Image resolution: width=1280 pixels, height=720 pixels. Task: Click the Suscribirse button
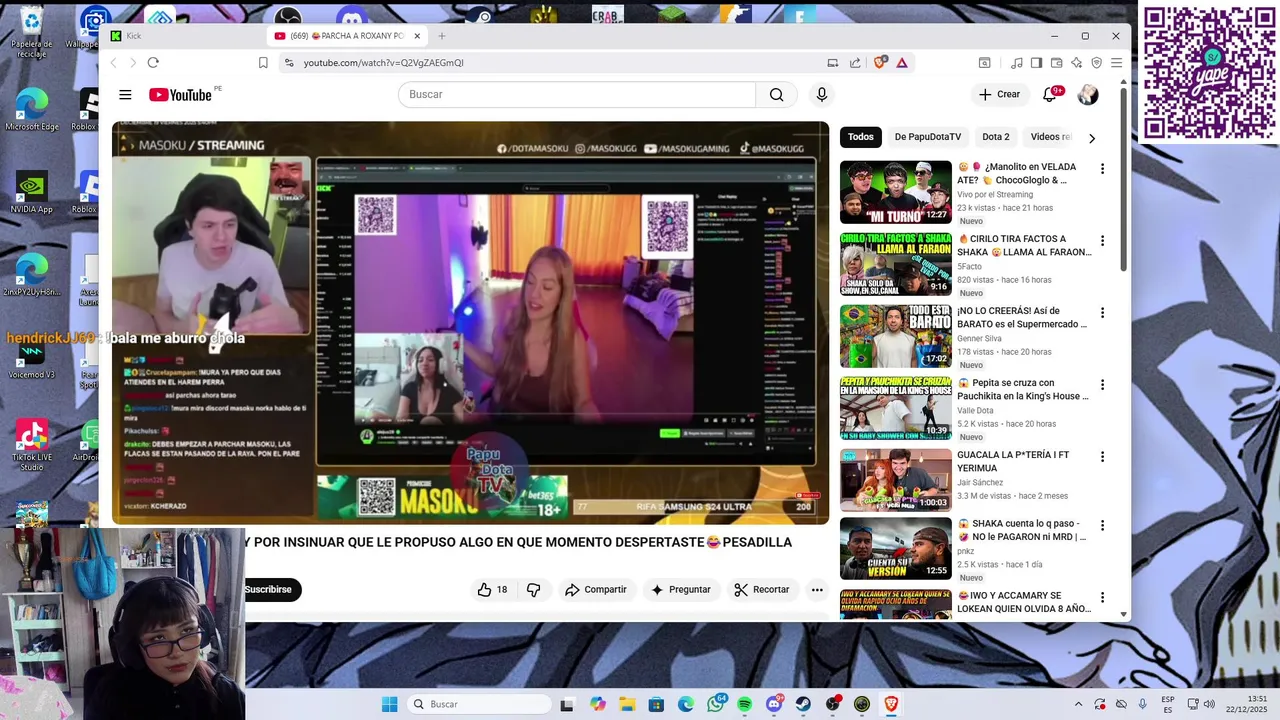(x=269, y=590)
